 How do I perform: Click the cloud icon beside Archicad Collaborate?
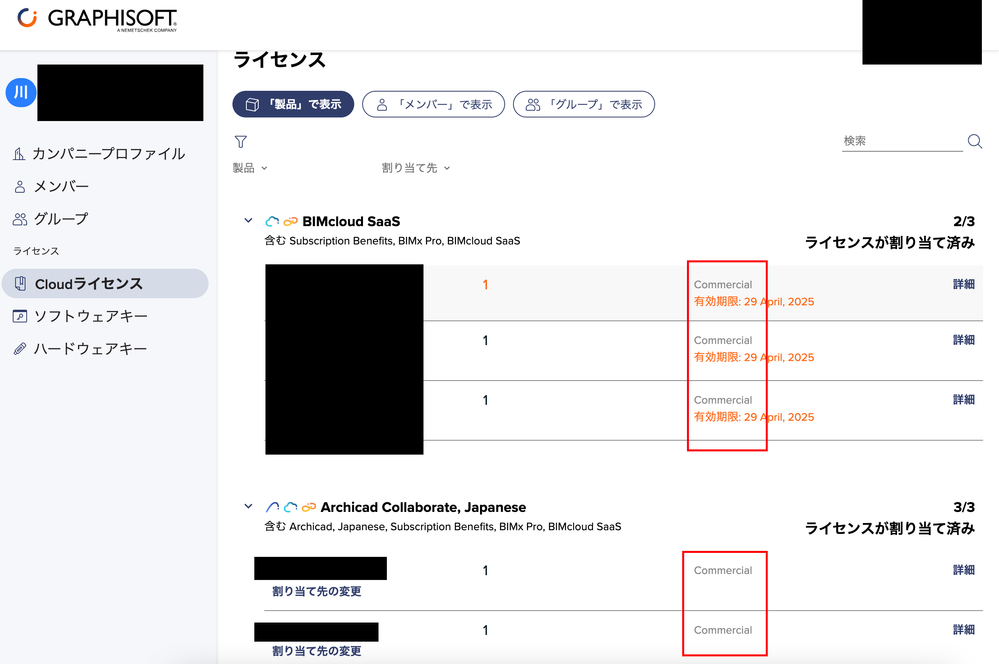291,507
